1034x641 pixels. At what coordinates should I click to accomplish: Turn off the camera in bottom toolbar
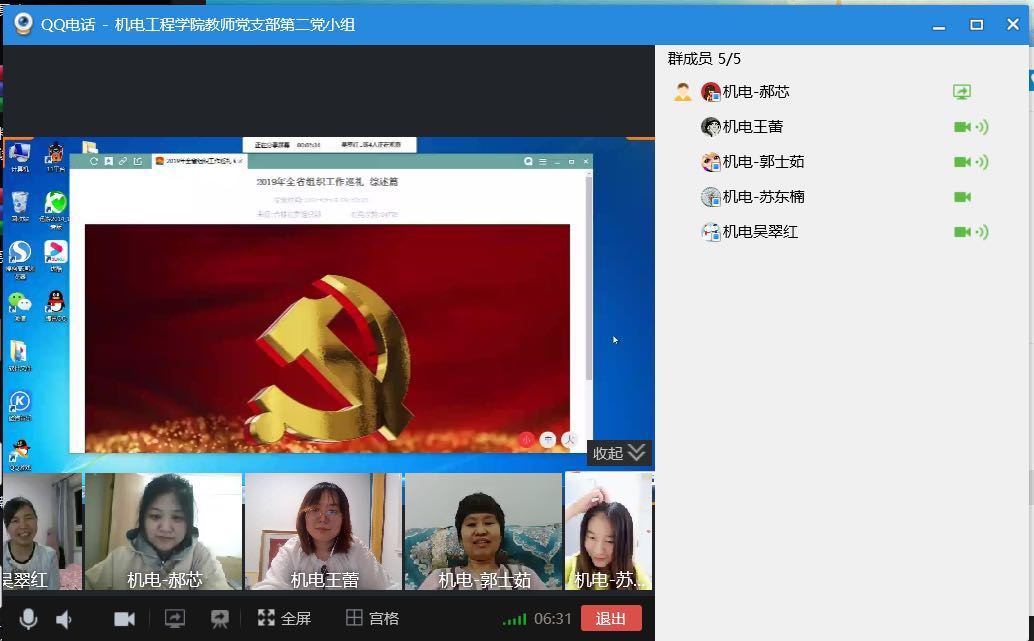pyautogui.click(x=124, y=619)
